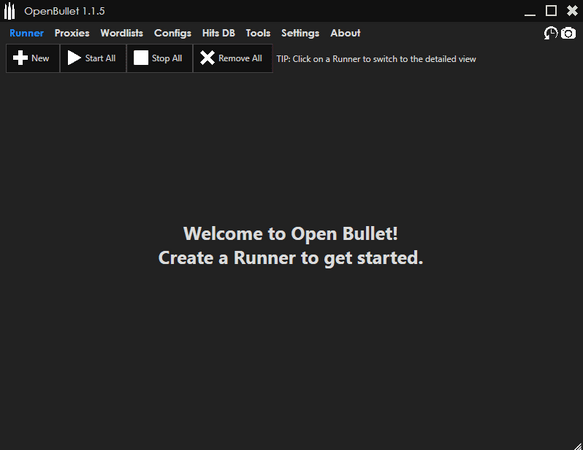Image resolution: width=583 pixels, height=450 pixels.
Task: Show the About page
Action: coord(345,33)
